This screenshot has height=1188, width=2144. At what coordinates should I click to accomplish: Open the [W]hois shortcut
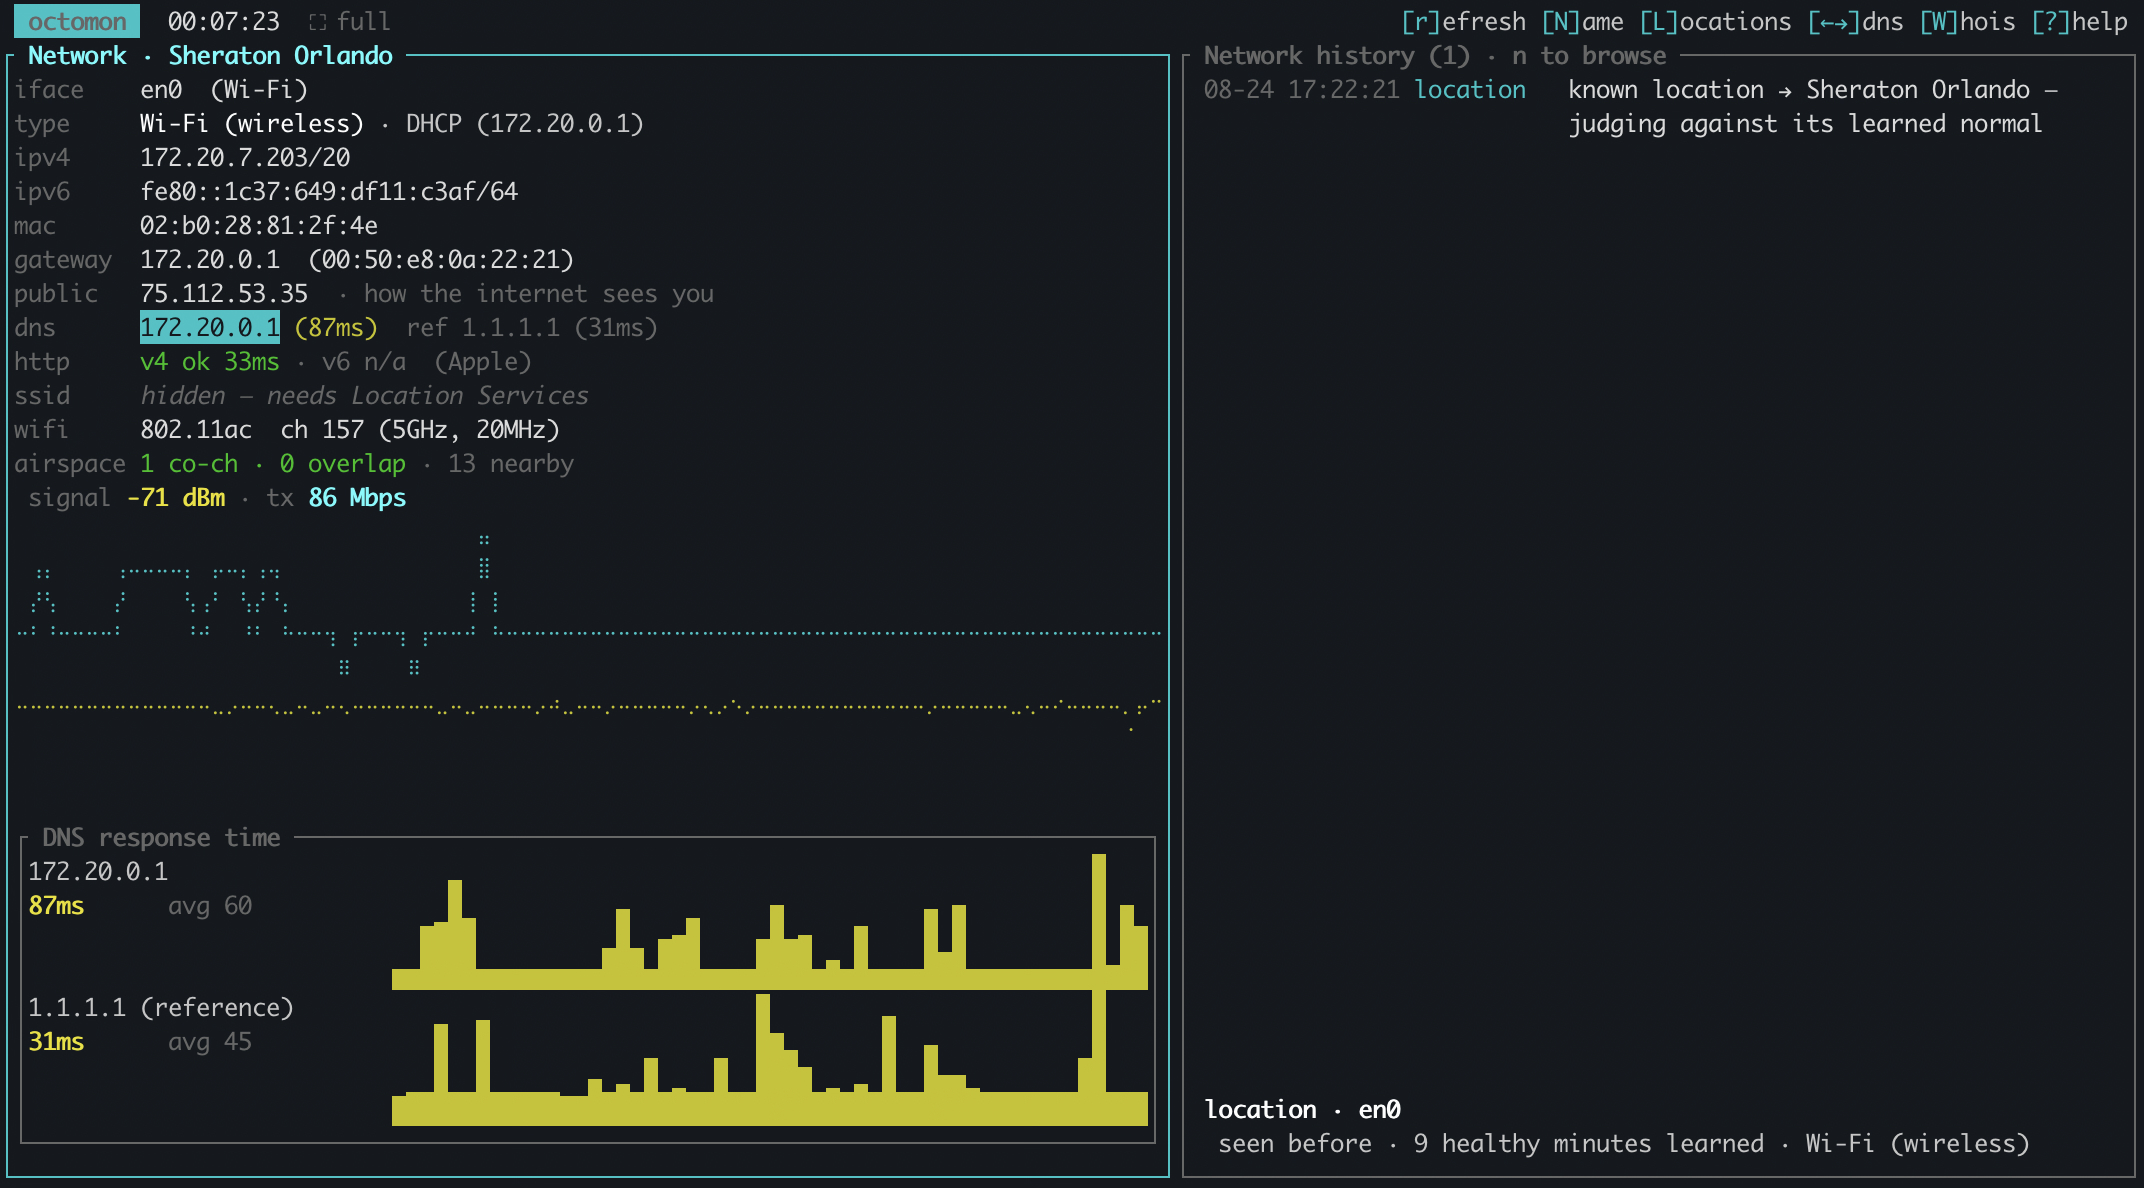(1968, 21)
